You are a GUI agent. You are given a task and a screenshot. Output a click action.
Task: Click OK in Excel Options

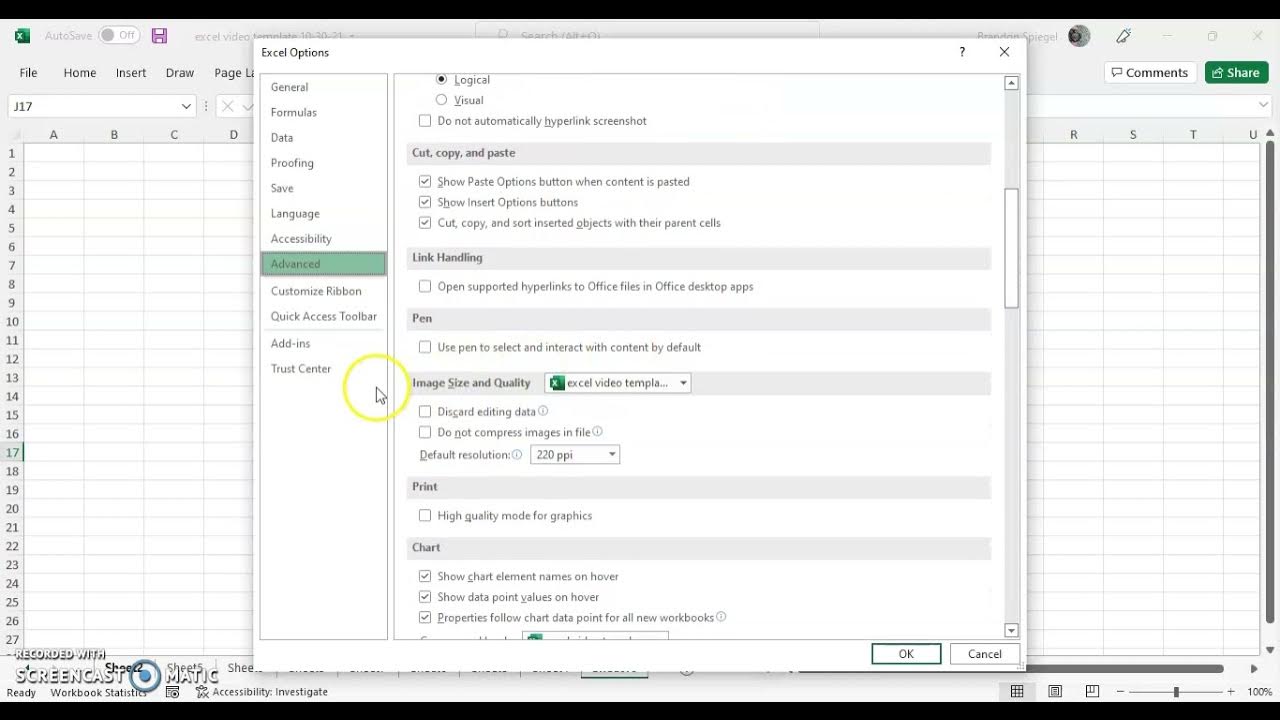(906, 654)
